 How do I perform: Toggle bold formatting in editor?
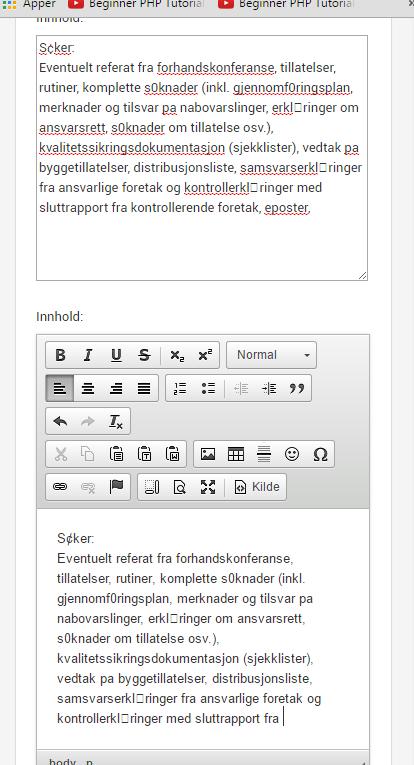(60, 355)
